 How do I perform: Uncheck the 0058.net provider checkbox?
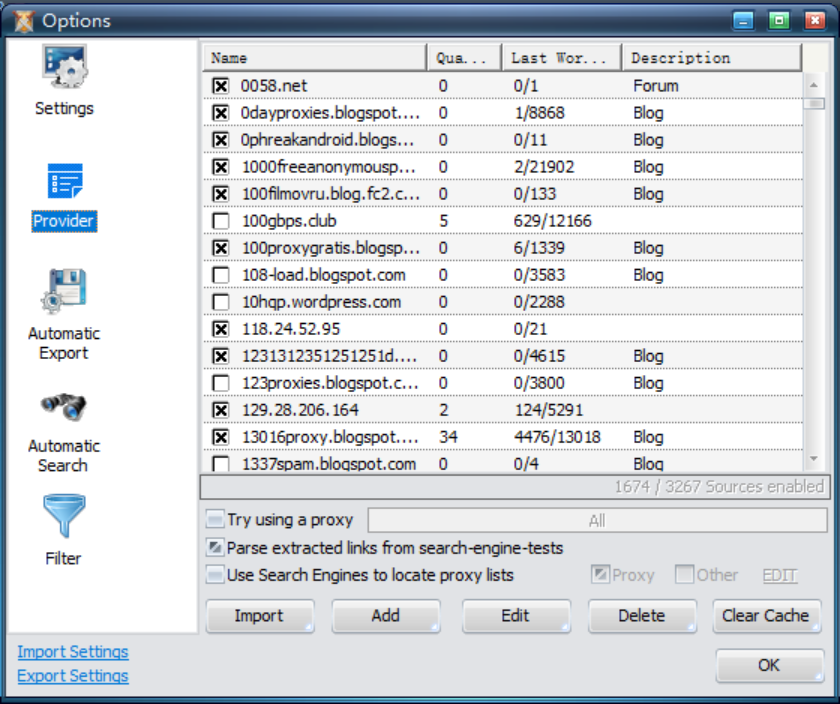pos(221,86)
